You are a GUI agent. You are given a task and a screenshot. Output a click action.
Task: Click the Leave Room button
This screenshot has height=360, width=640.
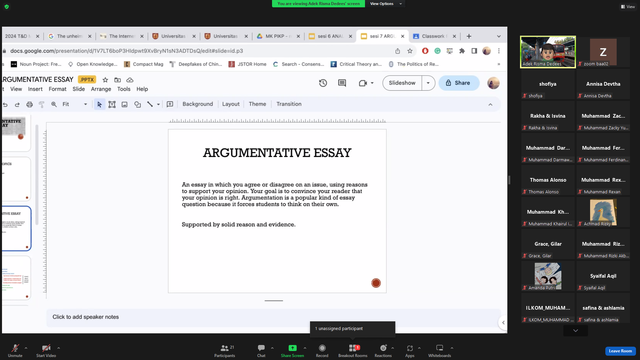click(620, 351)
